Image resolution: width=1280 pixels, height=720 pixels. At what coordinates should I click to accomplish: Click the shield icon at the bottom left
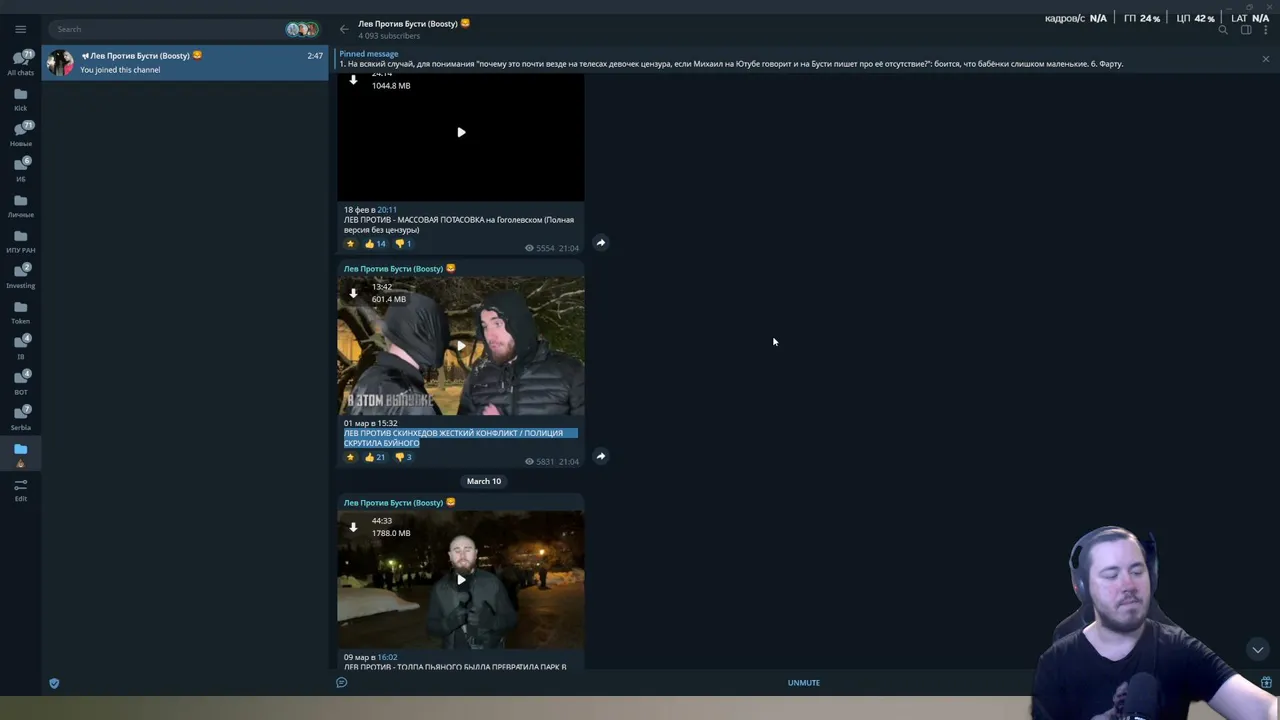[54, 684]
